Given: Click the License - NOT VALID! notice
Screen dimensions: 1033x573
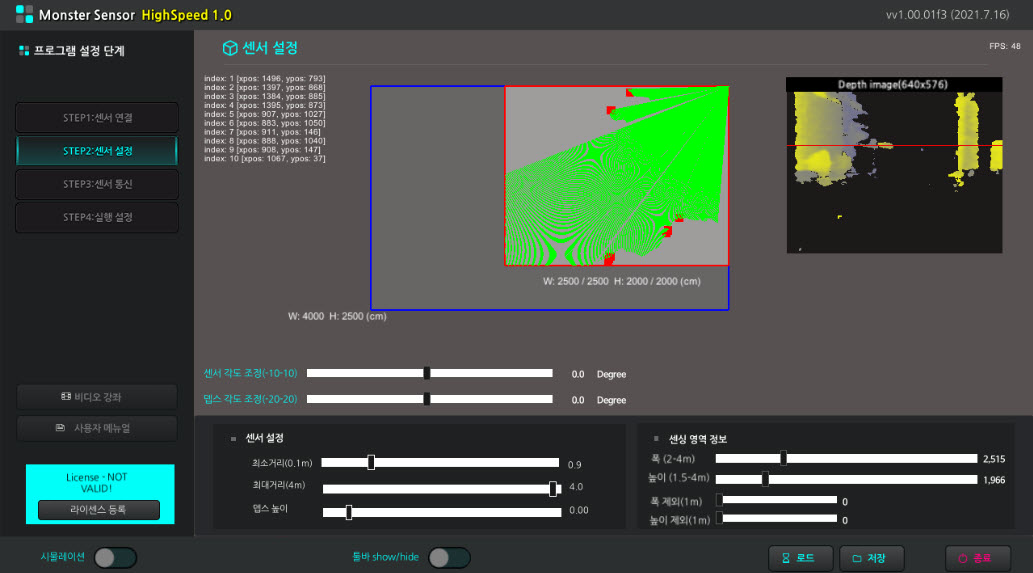Looking at the screenshot, I should point(97,483).
